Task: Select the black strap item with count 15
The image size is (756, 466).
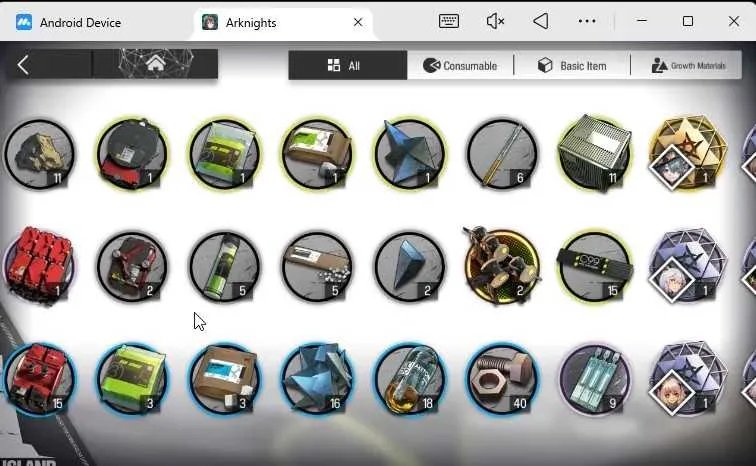Action: (594, 267)
